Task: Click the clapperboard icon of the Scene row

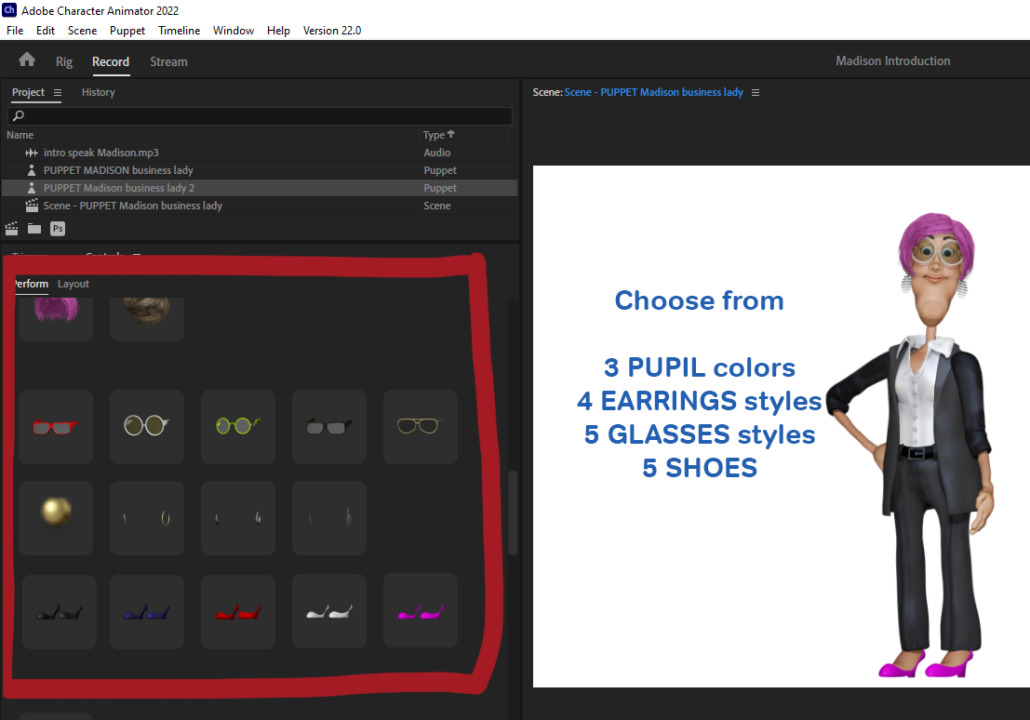Action: pyautogui.click(x=31, y=206)
